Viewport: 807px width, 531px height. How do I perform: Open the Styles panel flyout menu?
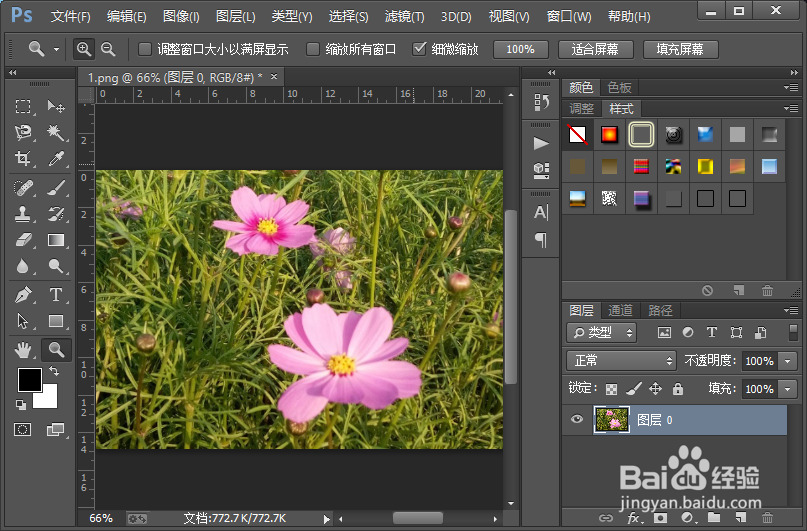791,108
